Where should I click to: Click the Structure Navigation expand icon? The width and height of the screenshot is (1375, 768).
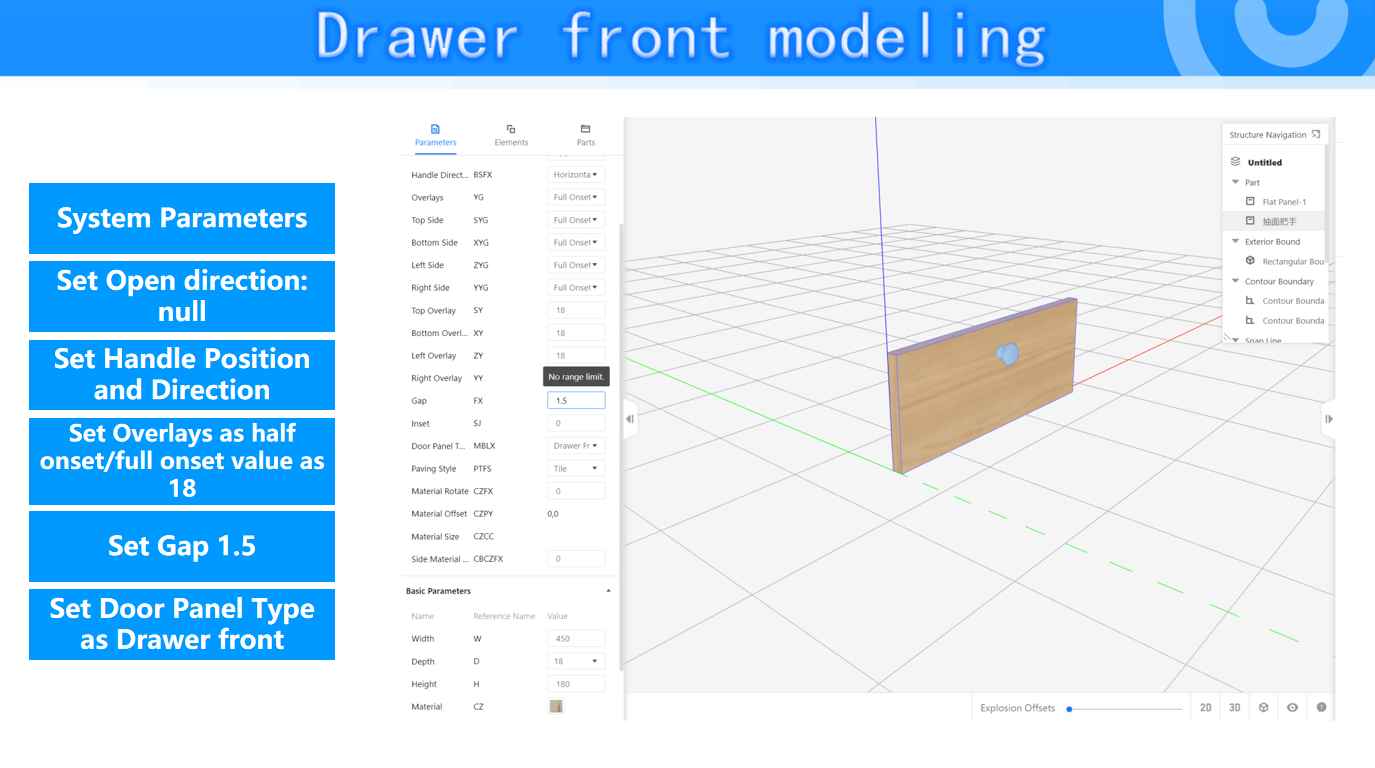(x=1316, y=134)
